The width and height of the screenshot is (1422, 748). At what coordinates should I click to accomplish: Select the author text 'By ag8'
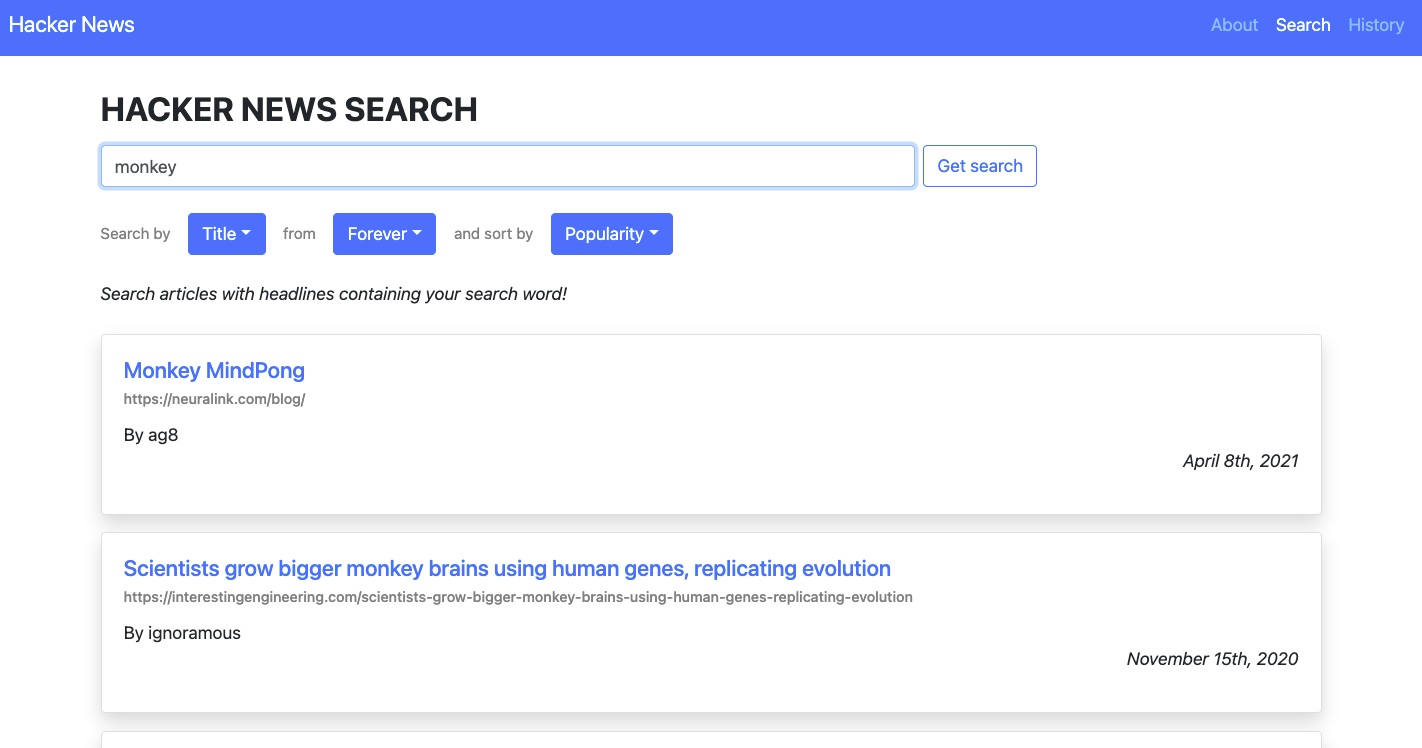[x=151, y=435]
